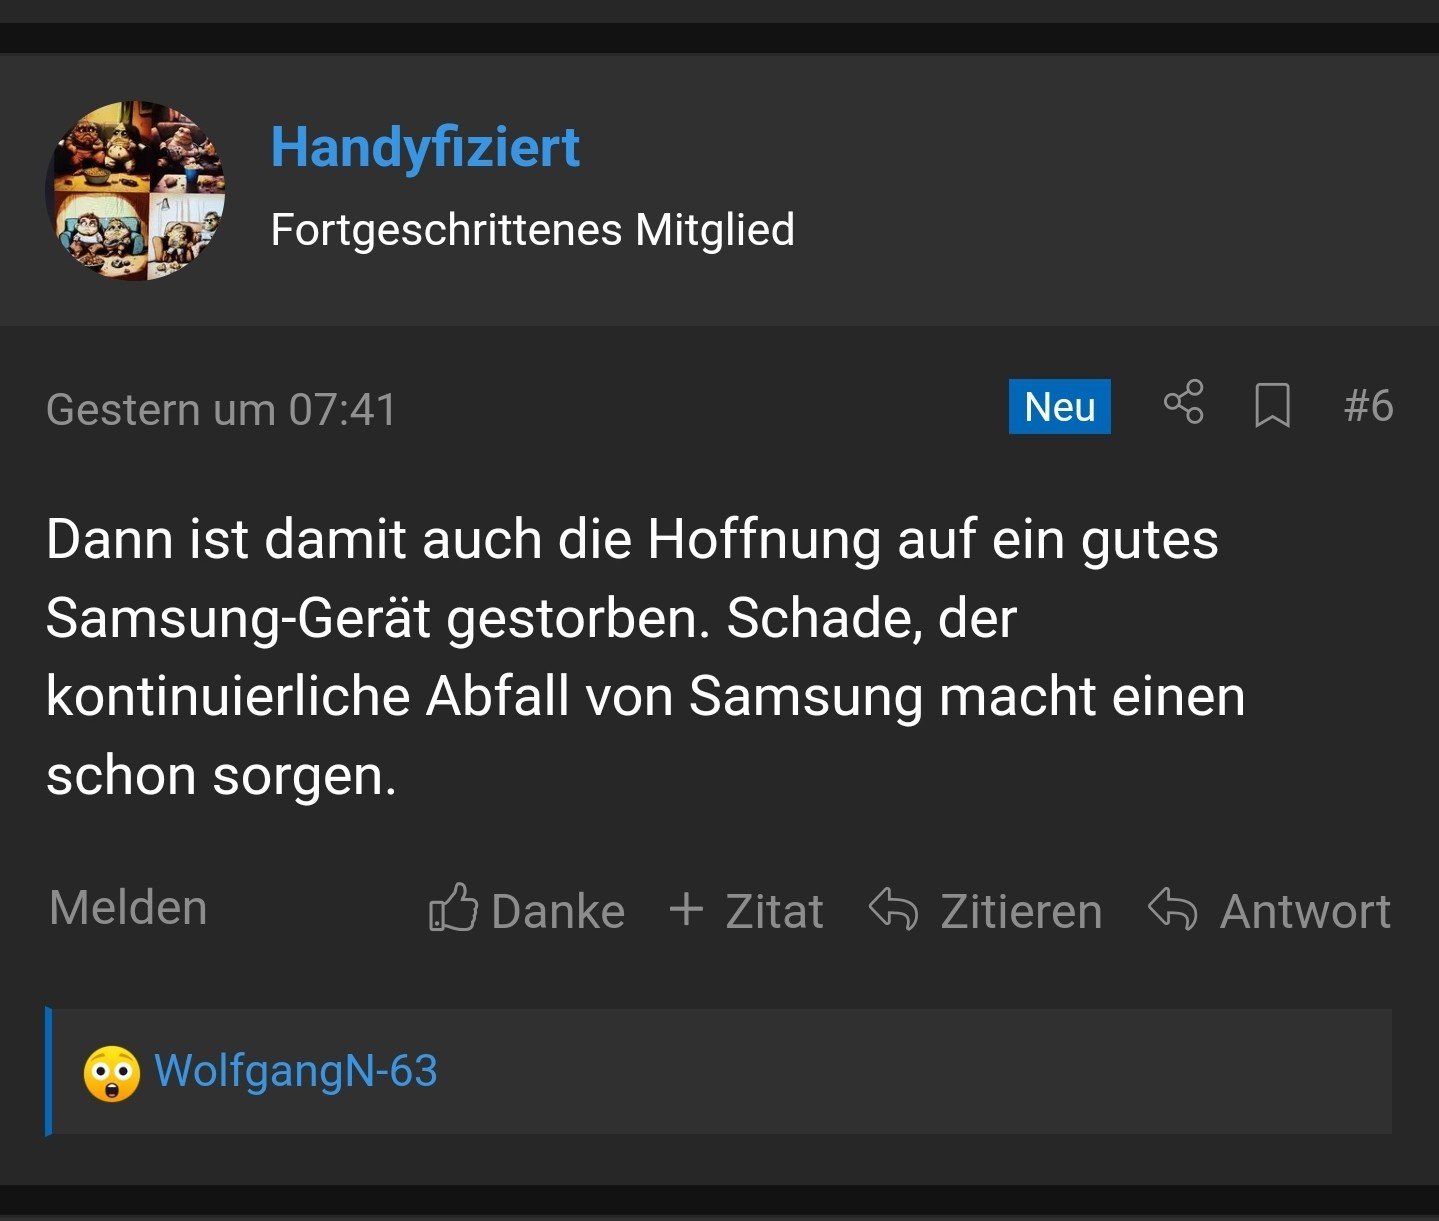
Task: Open WolfgangN-63's profile from the reactions bar
Action: (x=296, y=1071)
